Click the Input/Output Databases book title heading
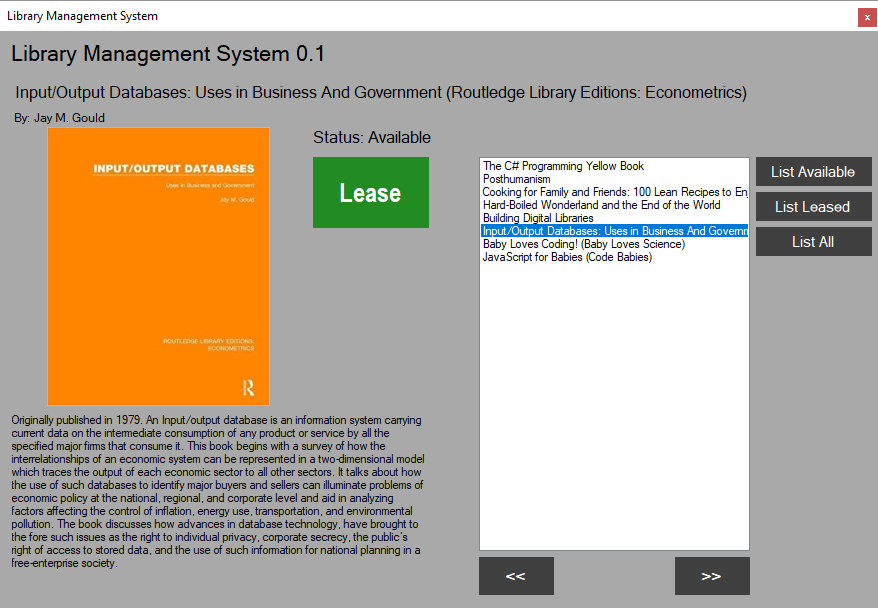 [x=381, y=92]
